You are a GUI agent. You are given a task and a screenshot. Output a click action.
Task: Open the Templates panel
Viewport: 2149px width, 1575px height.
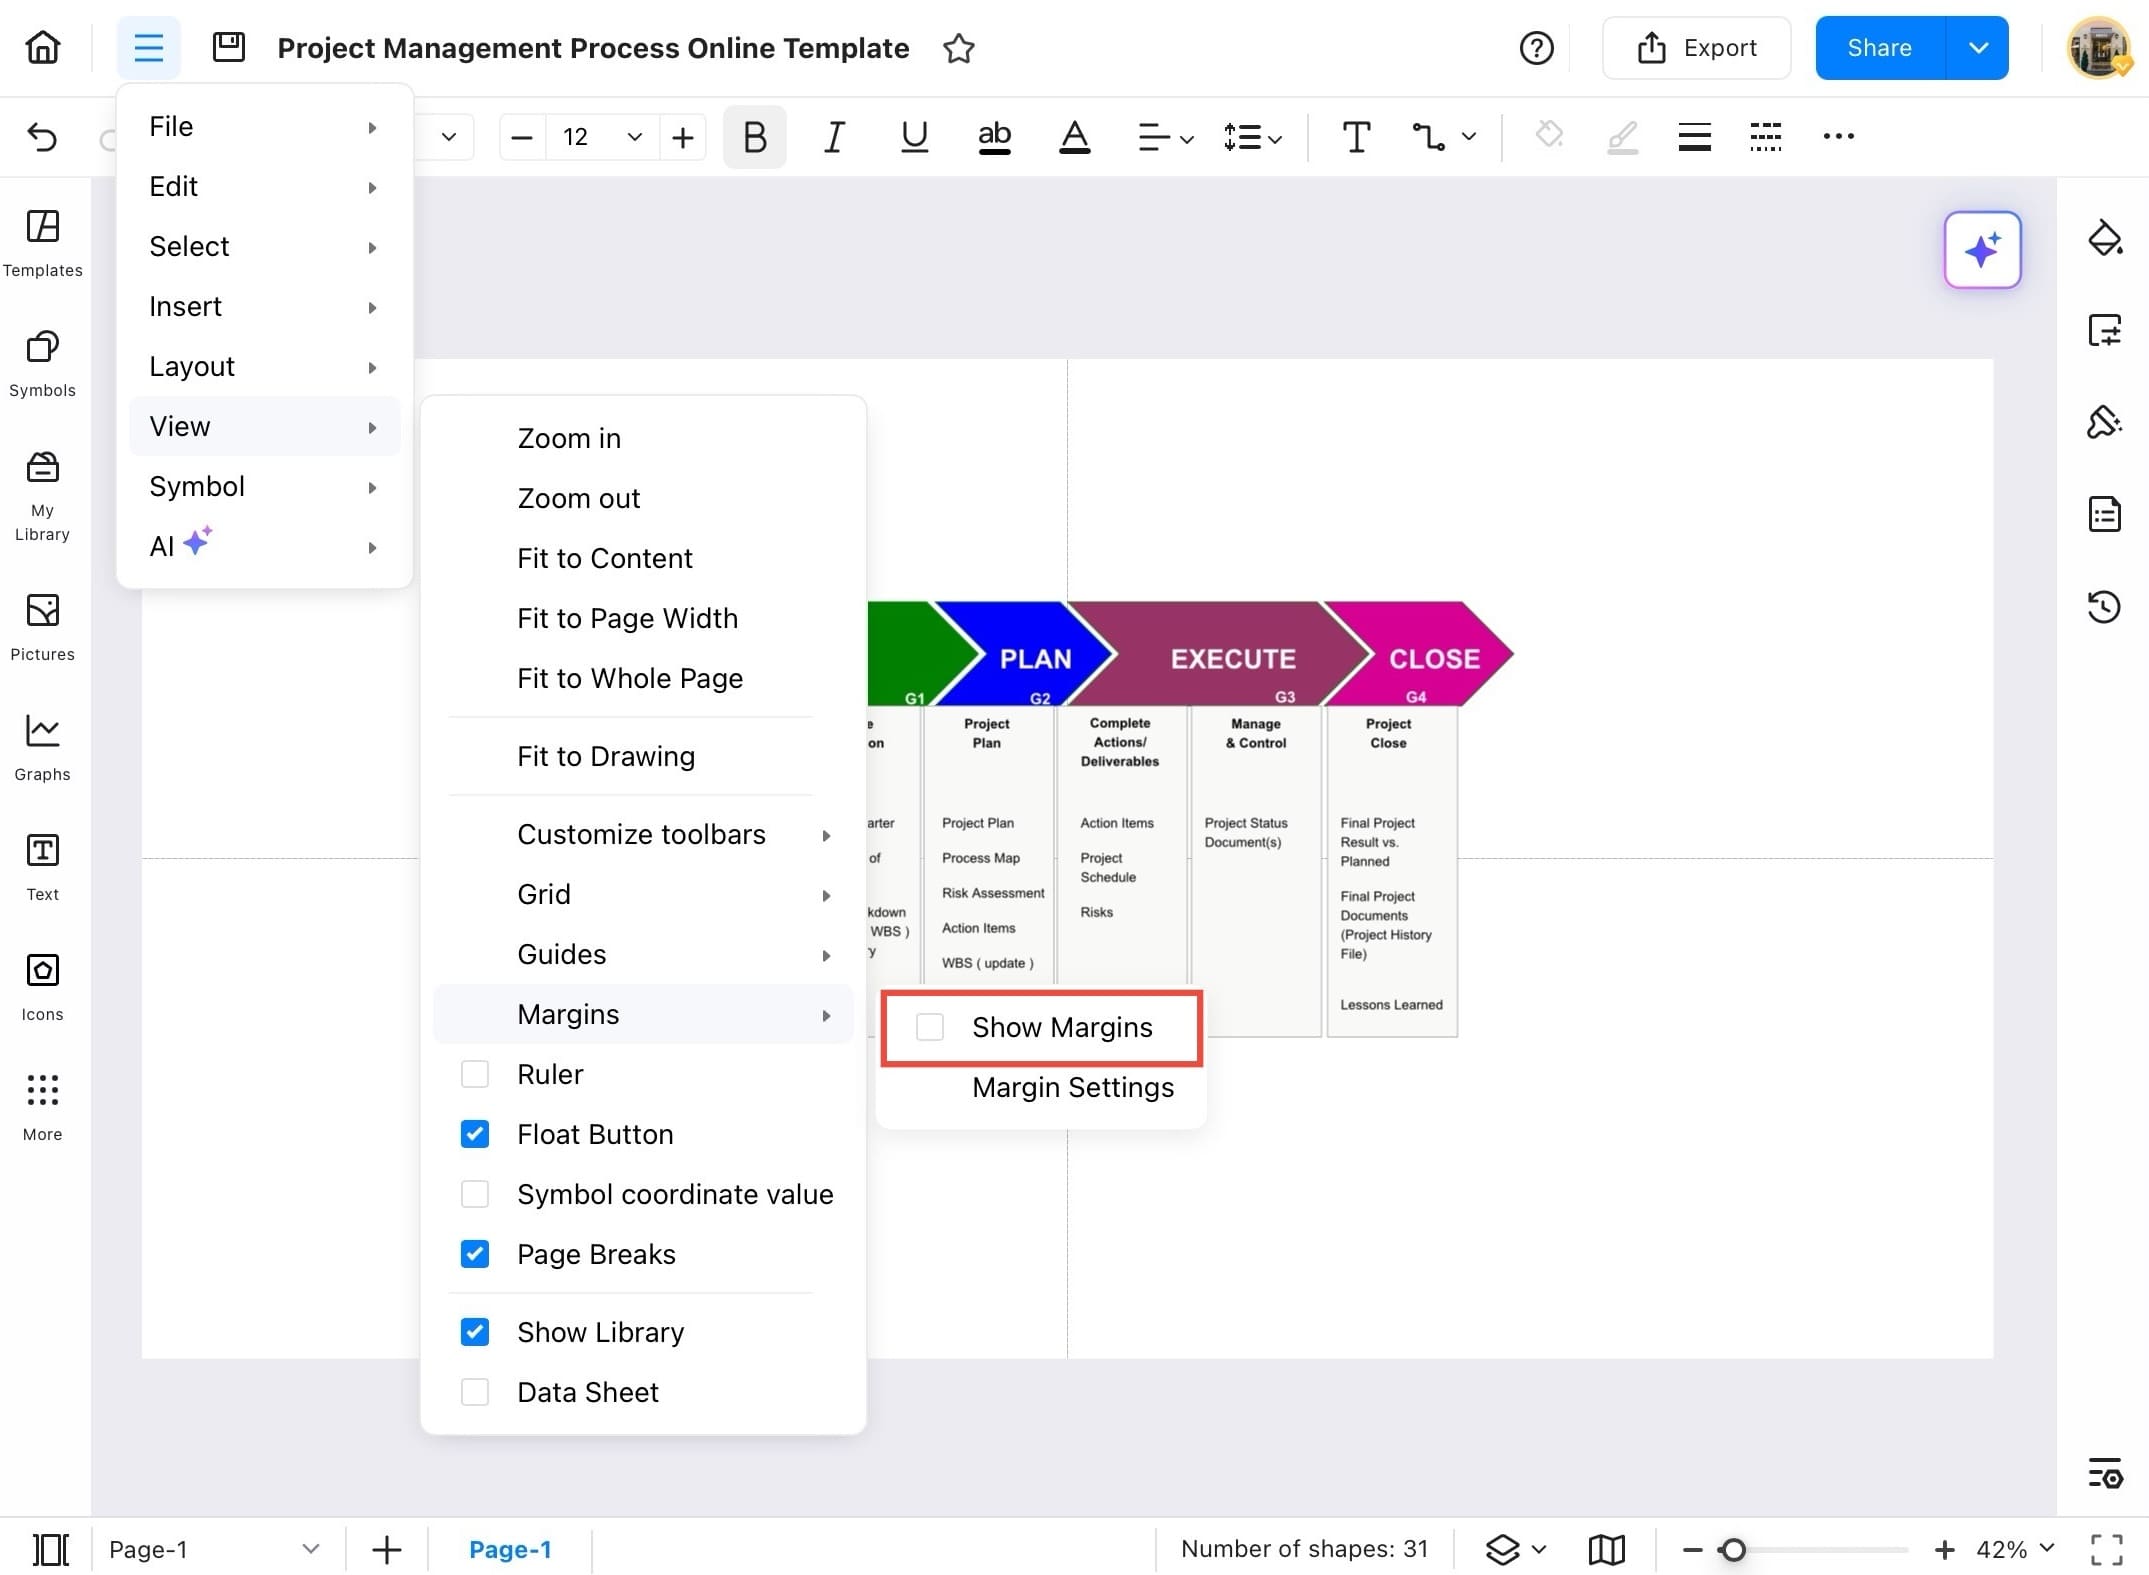42,243
